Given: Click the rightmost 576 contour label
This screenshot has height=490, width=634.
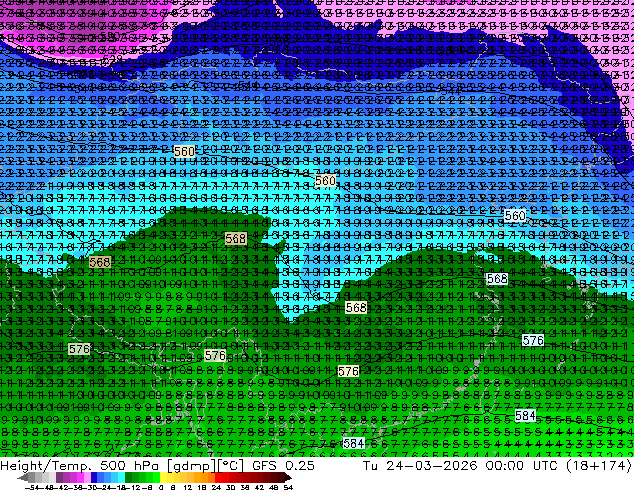Looking at the screenshot, I should point(533,340).
